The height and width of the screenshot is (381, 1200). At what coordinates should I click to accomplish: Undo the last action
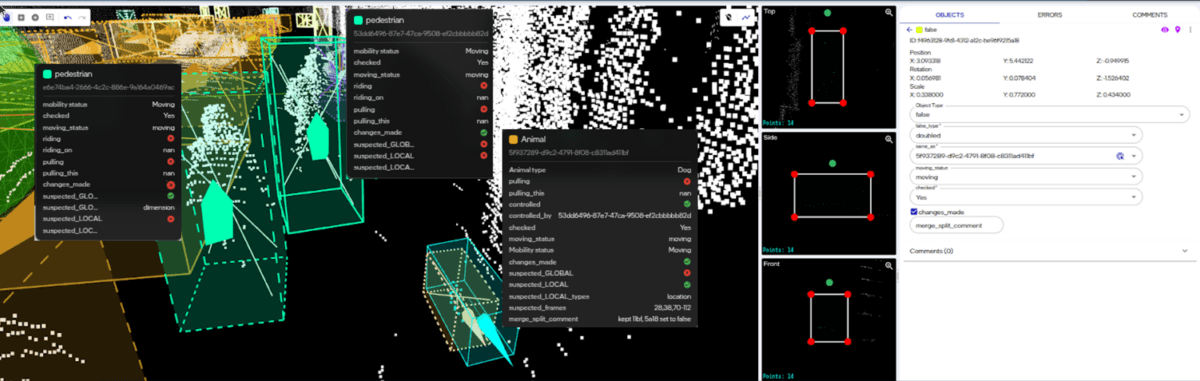(x=67, y=17)
